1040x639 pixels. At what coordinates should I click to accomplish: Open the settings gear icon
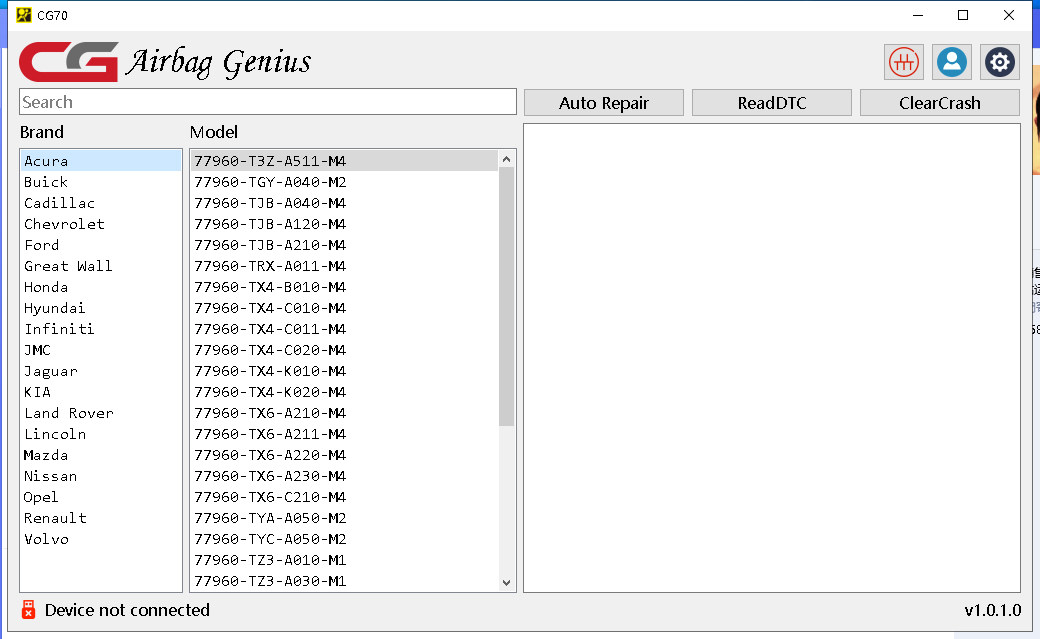coord(999,62)
